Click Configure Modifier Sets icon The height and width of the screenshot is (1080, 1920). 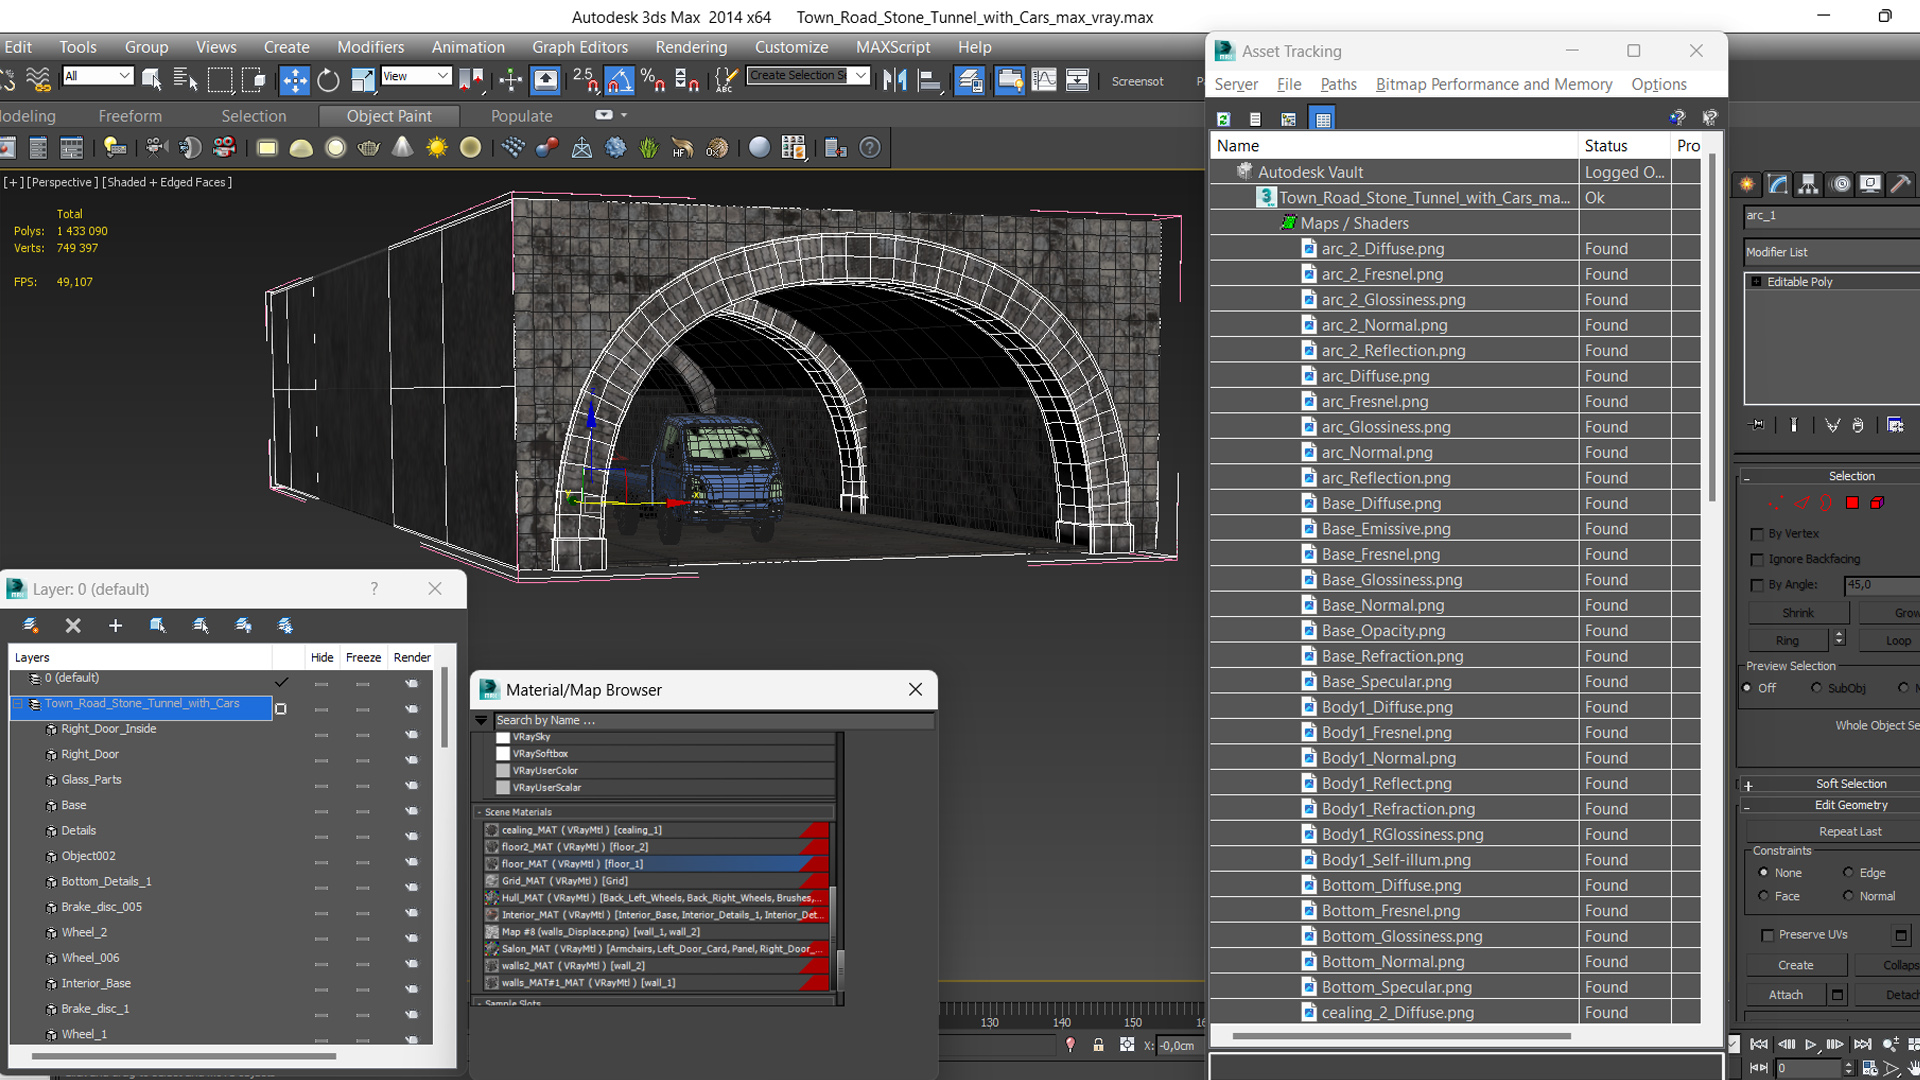(x=1895, y=425)
